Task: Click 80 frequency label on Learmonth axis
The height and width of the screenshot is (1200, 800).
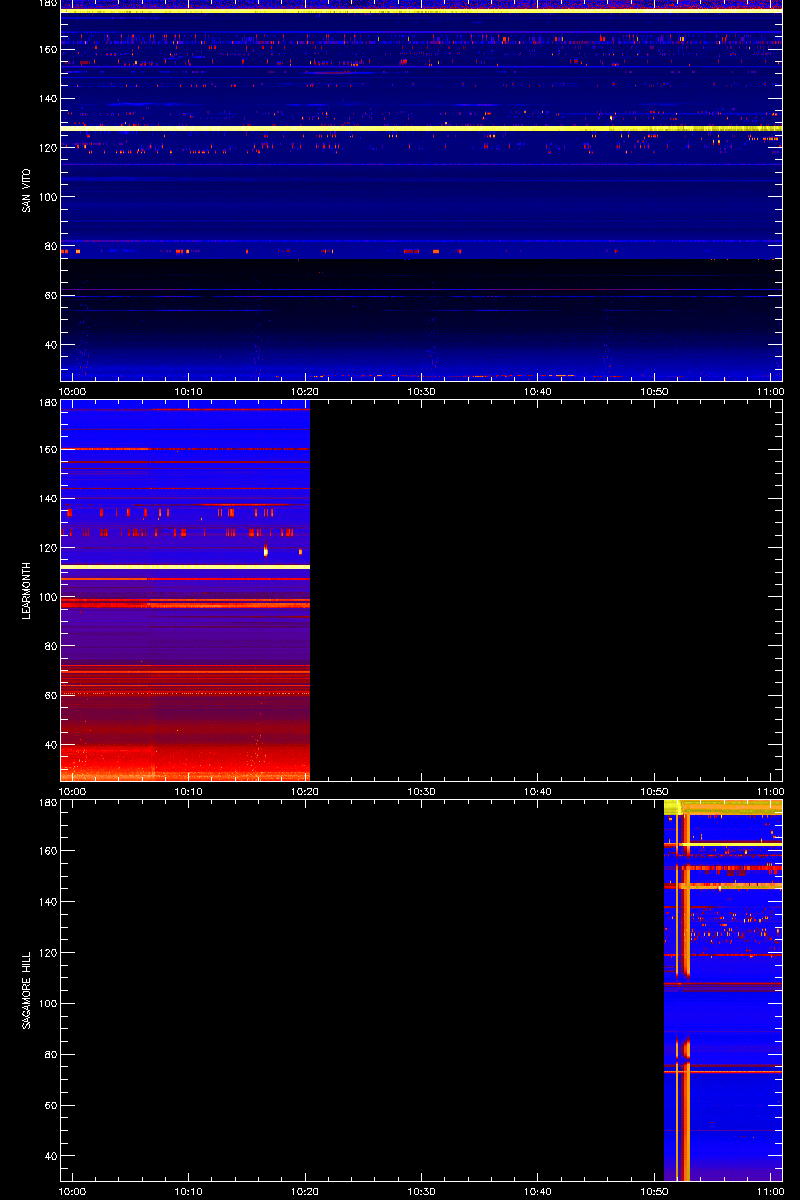Action: [x=50, y=646]
